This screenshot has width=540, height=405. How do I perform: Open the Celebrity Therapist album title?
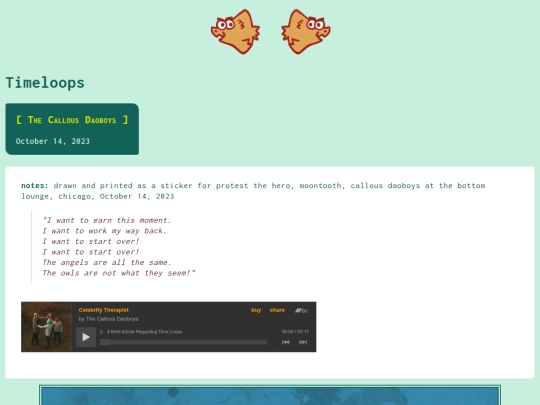tap(104, 310)
